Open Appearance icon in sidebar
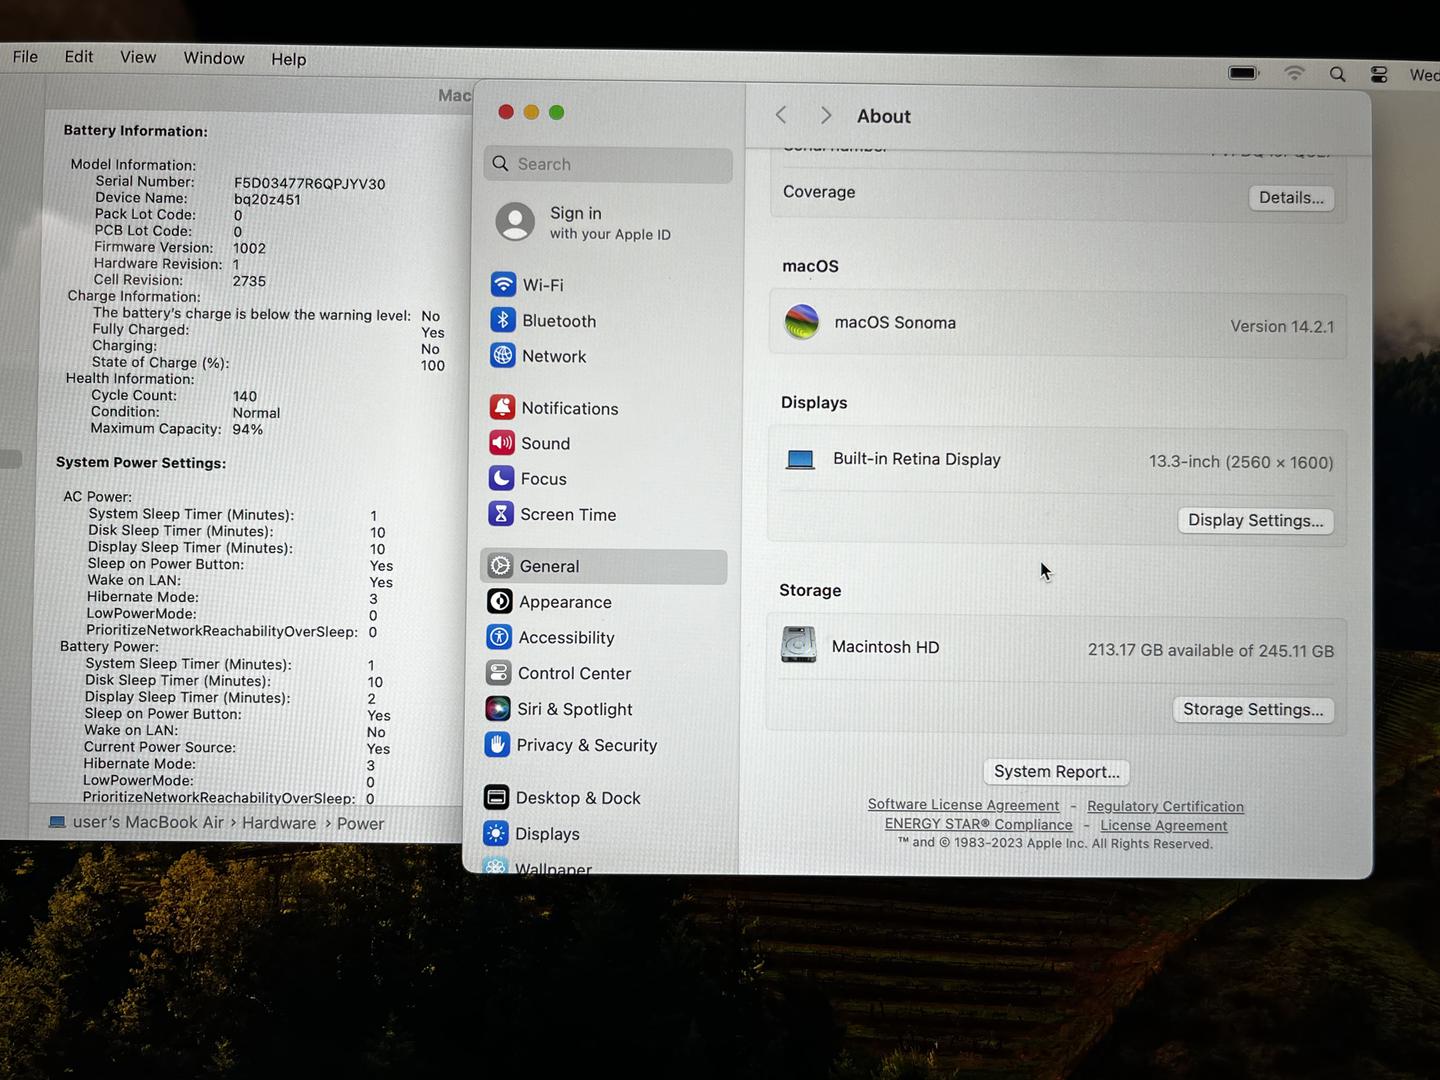Screen dimensions: 1440x1080 tap(500, 601)
